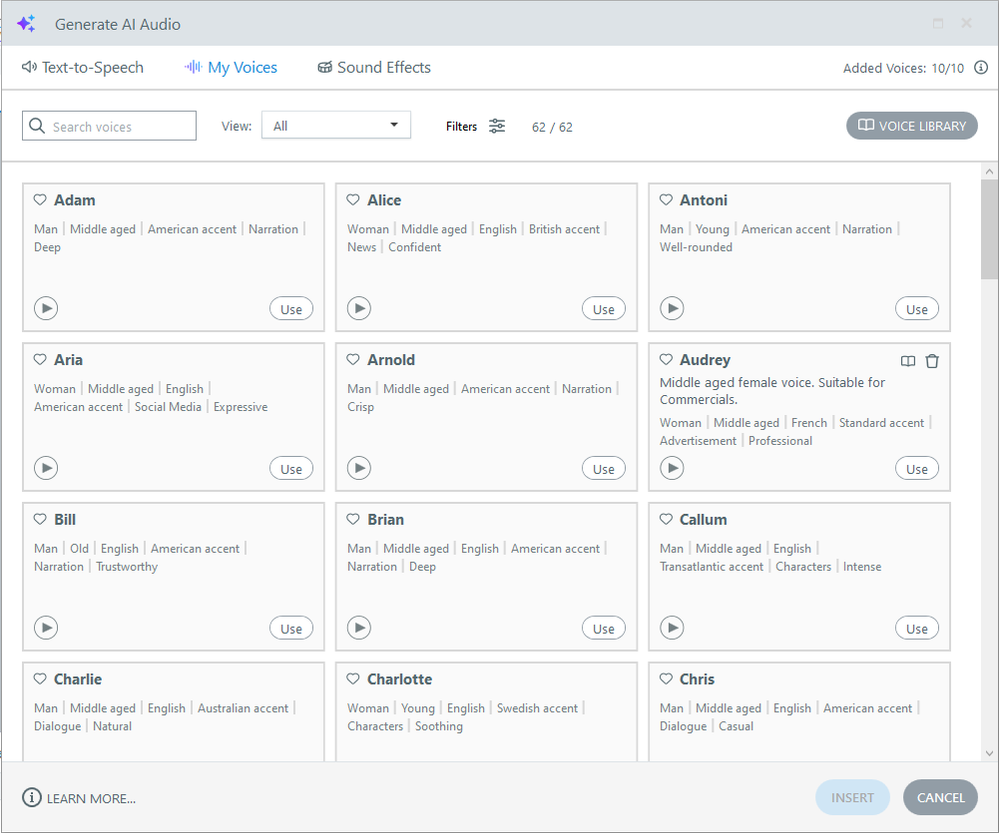Image resolution: width=999 pixels, height=833 pixels.
Task: Mark Bill voice as favorite
Action: [x=41, y=520]
